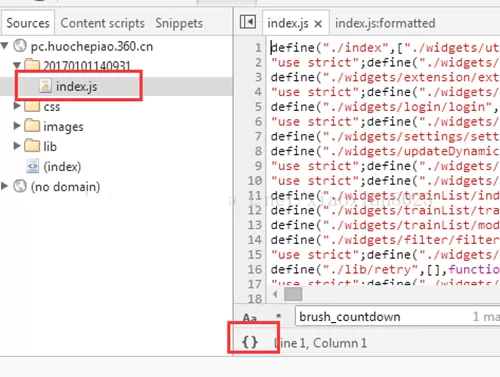Switch to index.js:formatted editor tab
This screenshot has height=377, width=500.
coord(385,23)
